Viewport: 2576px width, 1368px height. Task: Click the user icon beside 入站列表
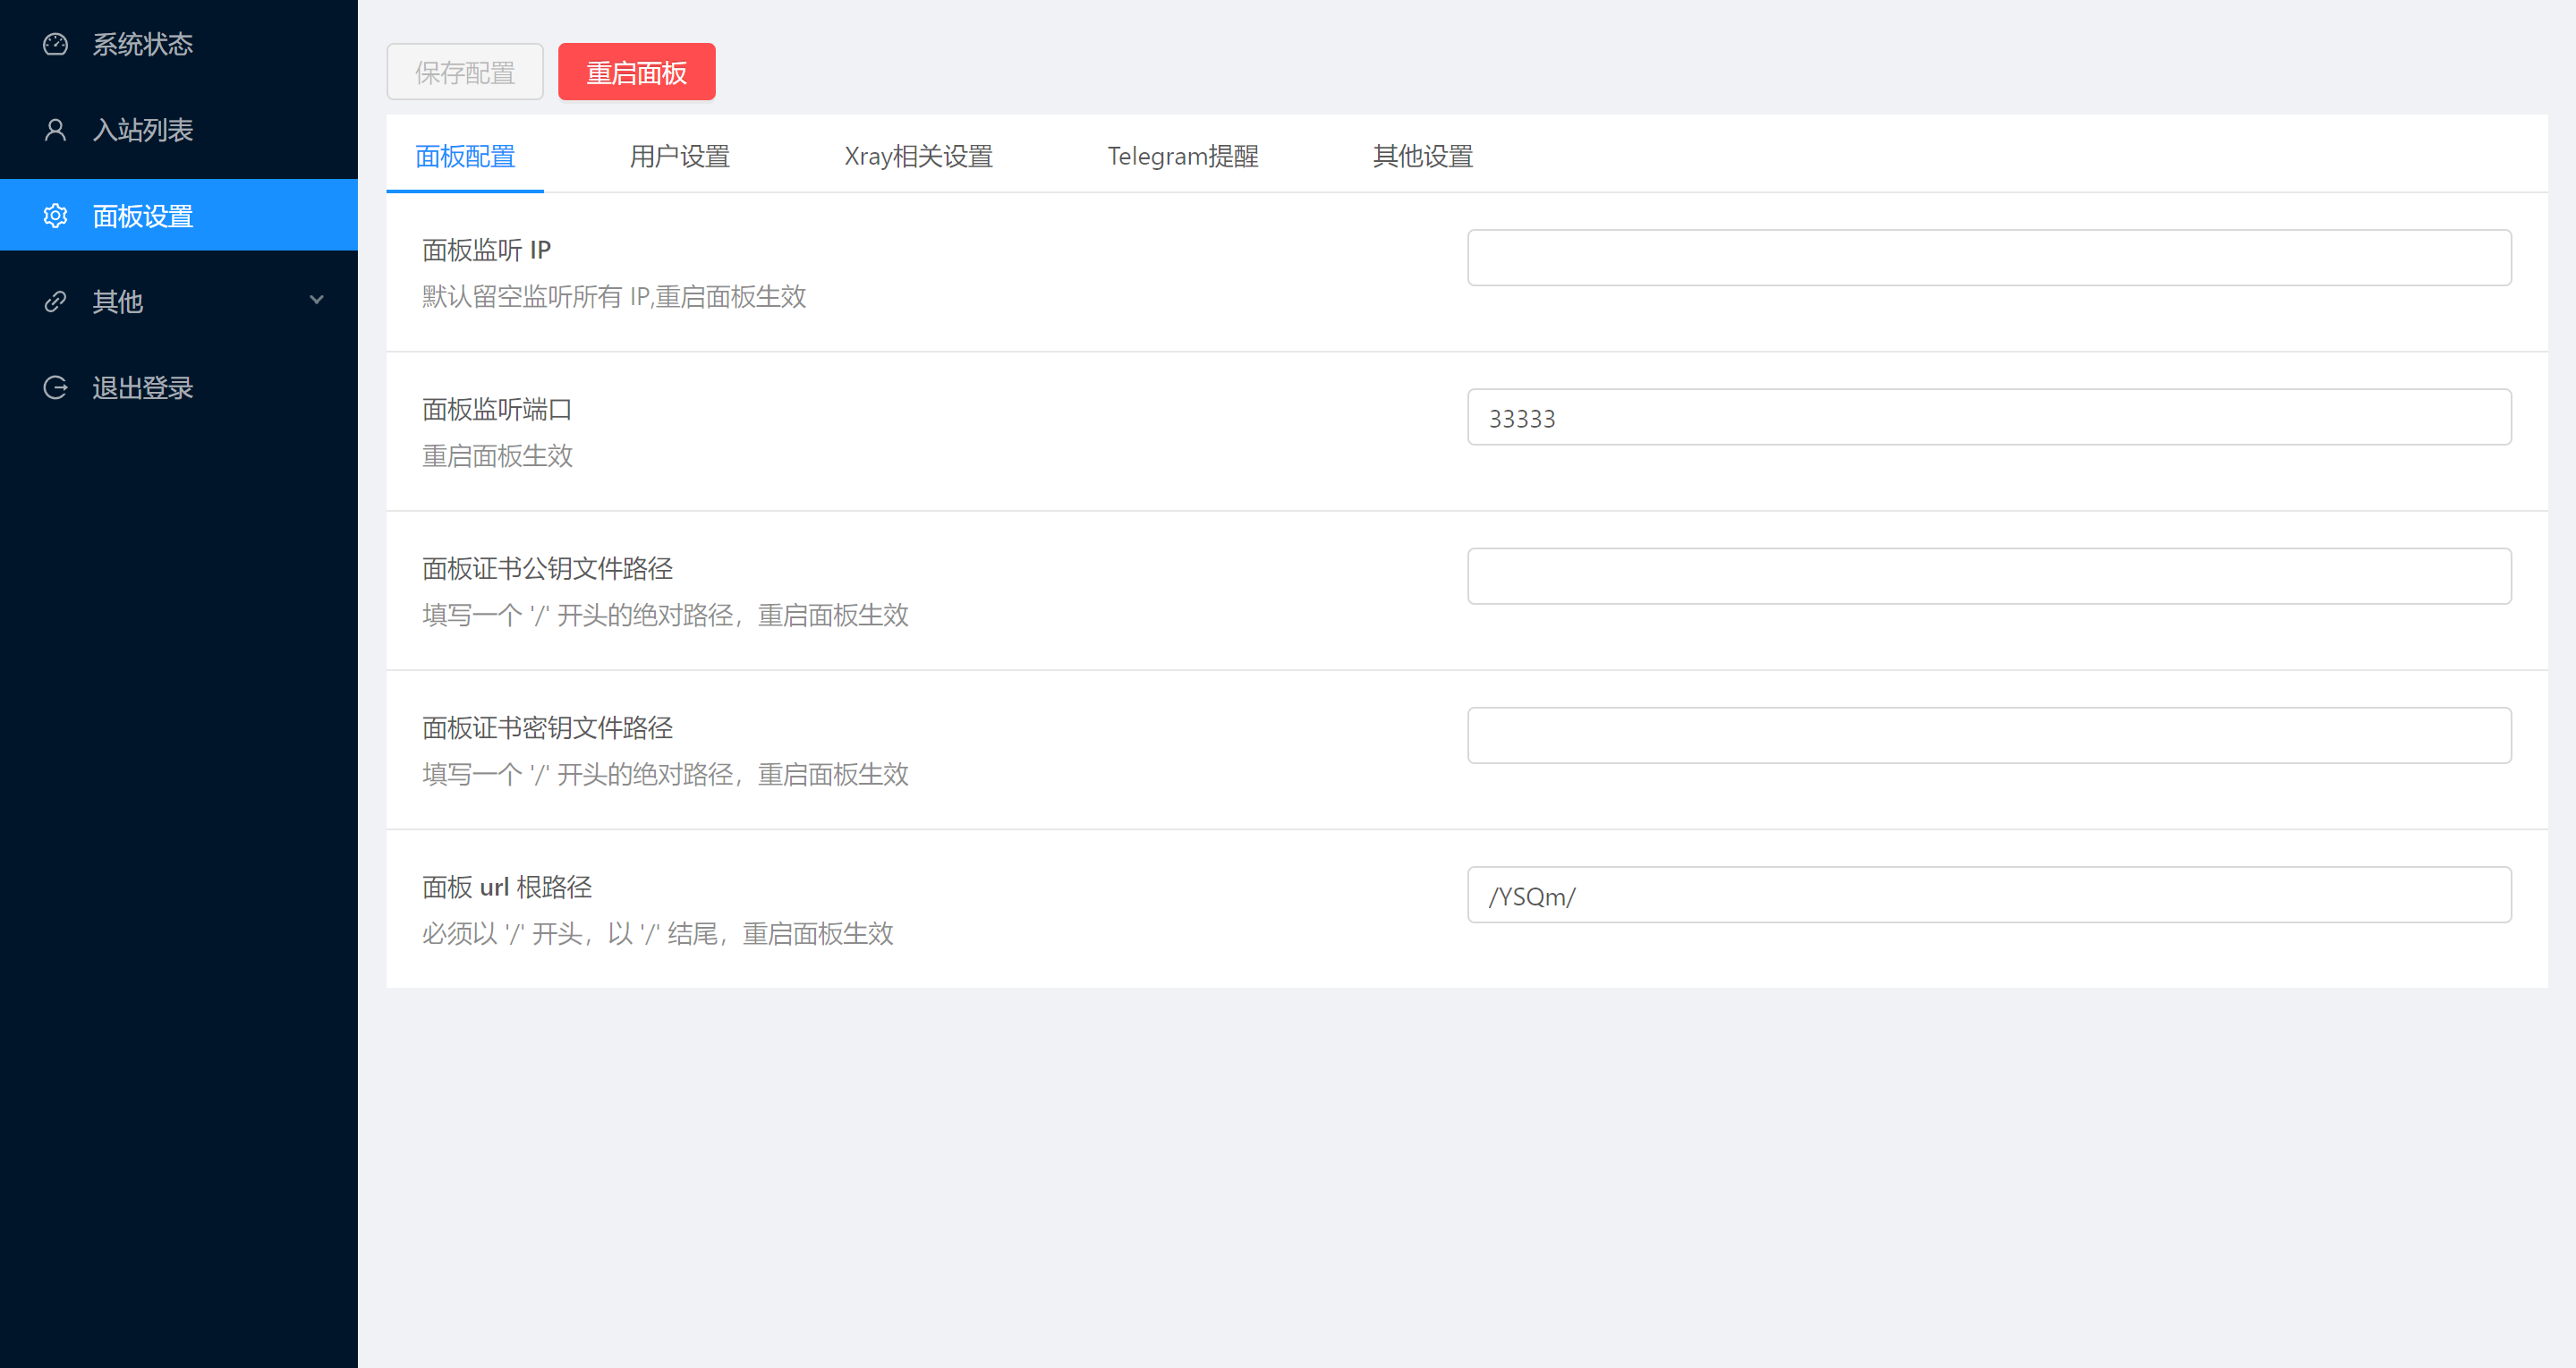55,130
